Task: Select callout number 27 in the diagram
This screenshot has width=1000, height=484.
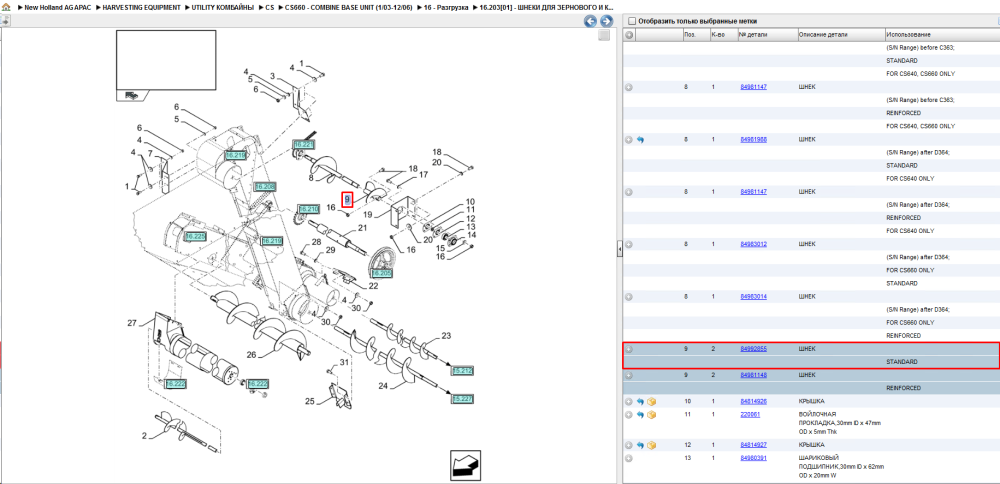Action: (132, 323)
